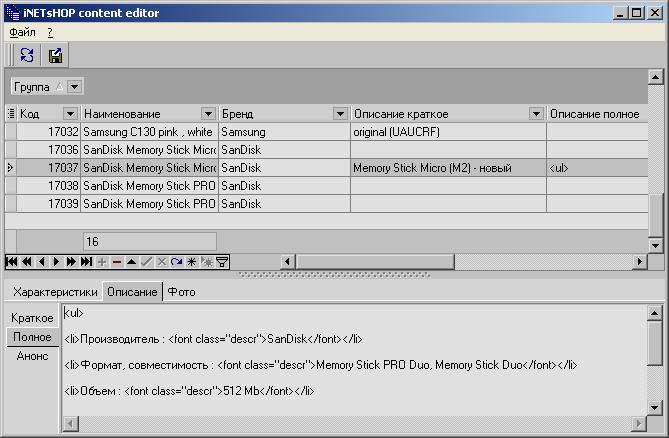Click the footer count field showing 16

tap(149, 241)
